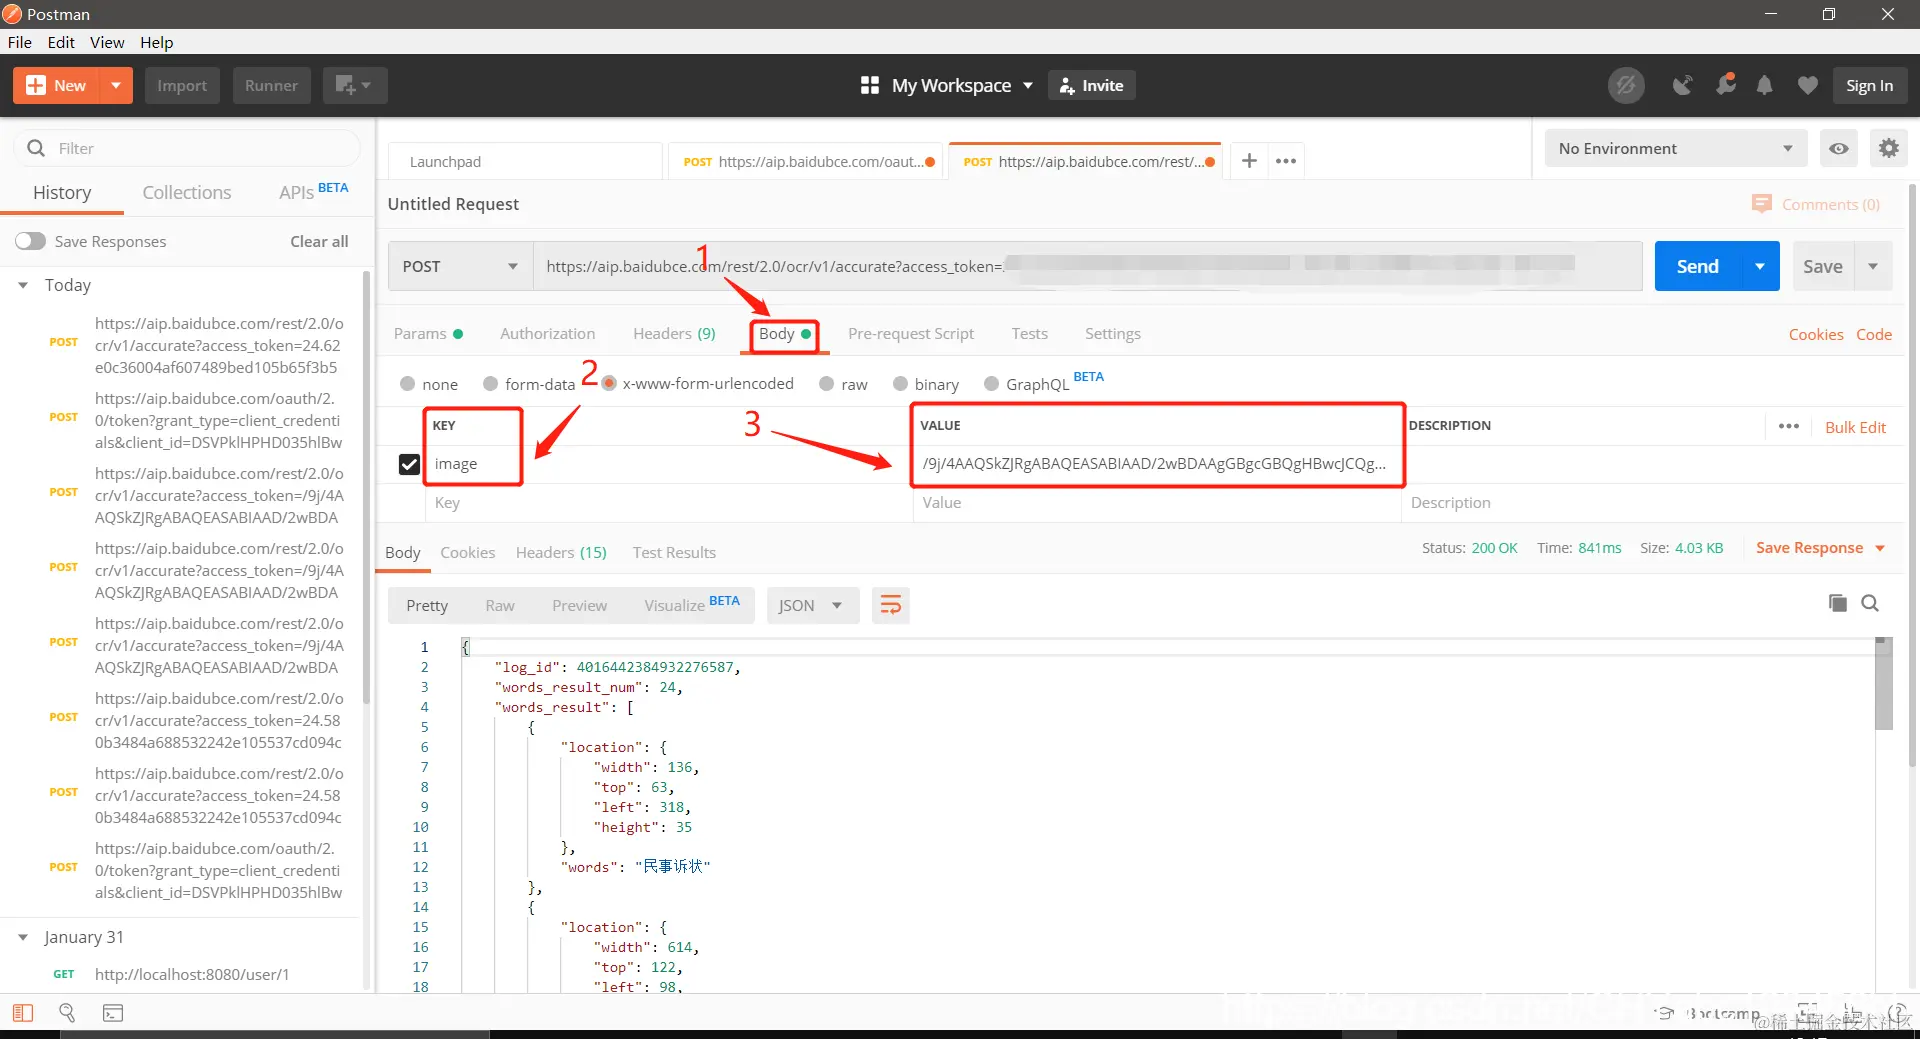Click Sign In
The image size is (1920, 1039).
coord(1870,86)
